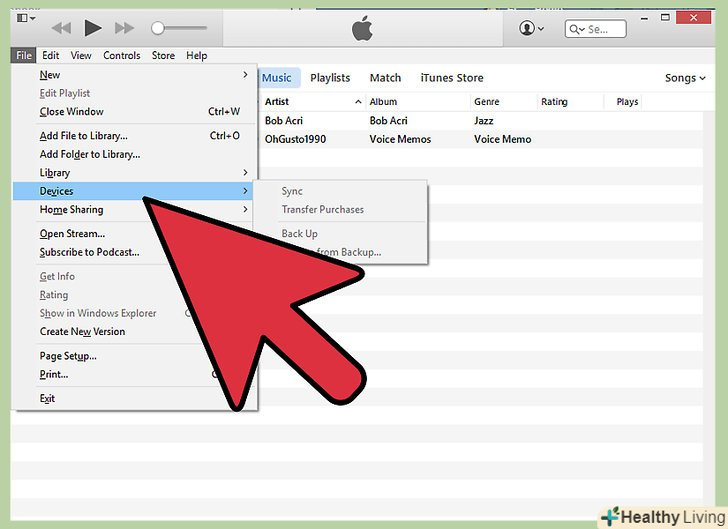Click the search magnifier icon
The height and width of the screenshot is (529, 728).
tap(575, 29)
